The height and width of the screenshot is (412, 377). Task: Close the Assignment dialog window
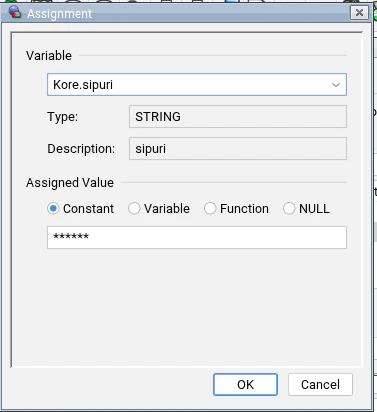pos(359,13)
